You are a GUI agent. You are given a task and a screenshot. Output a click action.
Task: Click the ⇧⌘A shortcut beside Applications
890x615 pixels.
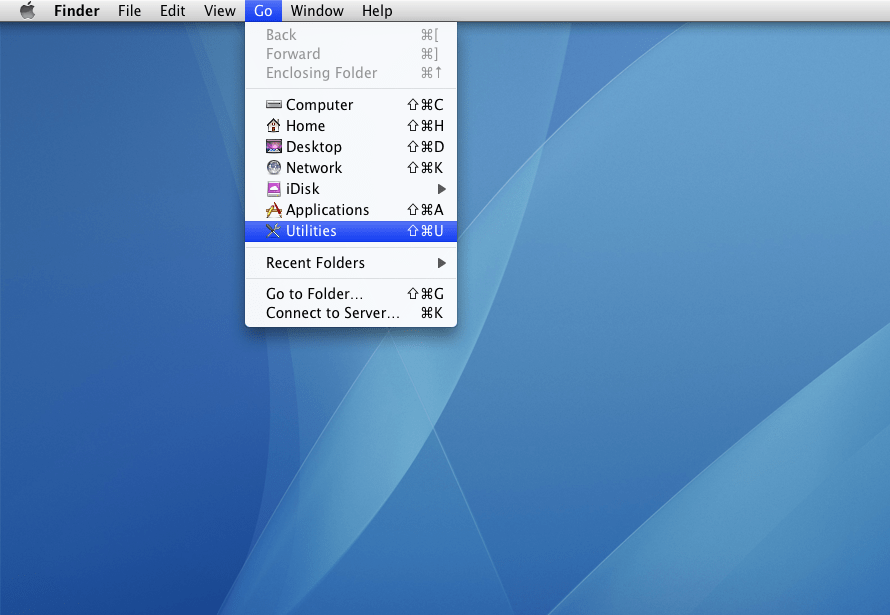click(425, 210)
